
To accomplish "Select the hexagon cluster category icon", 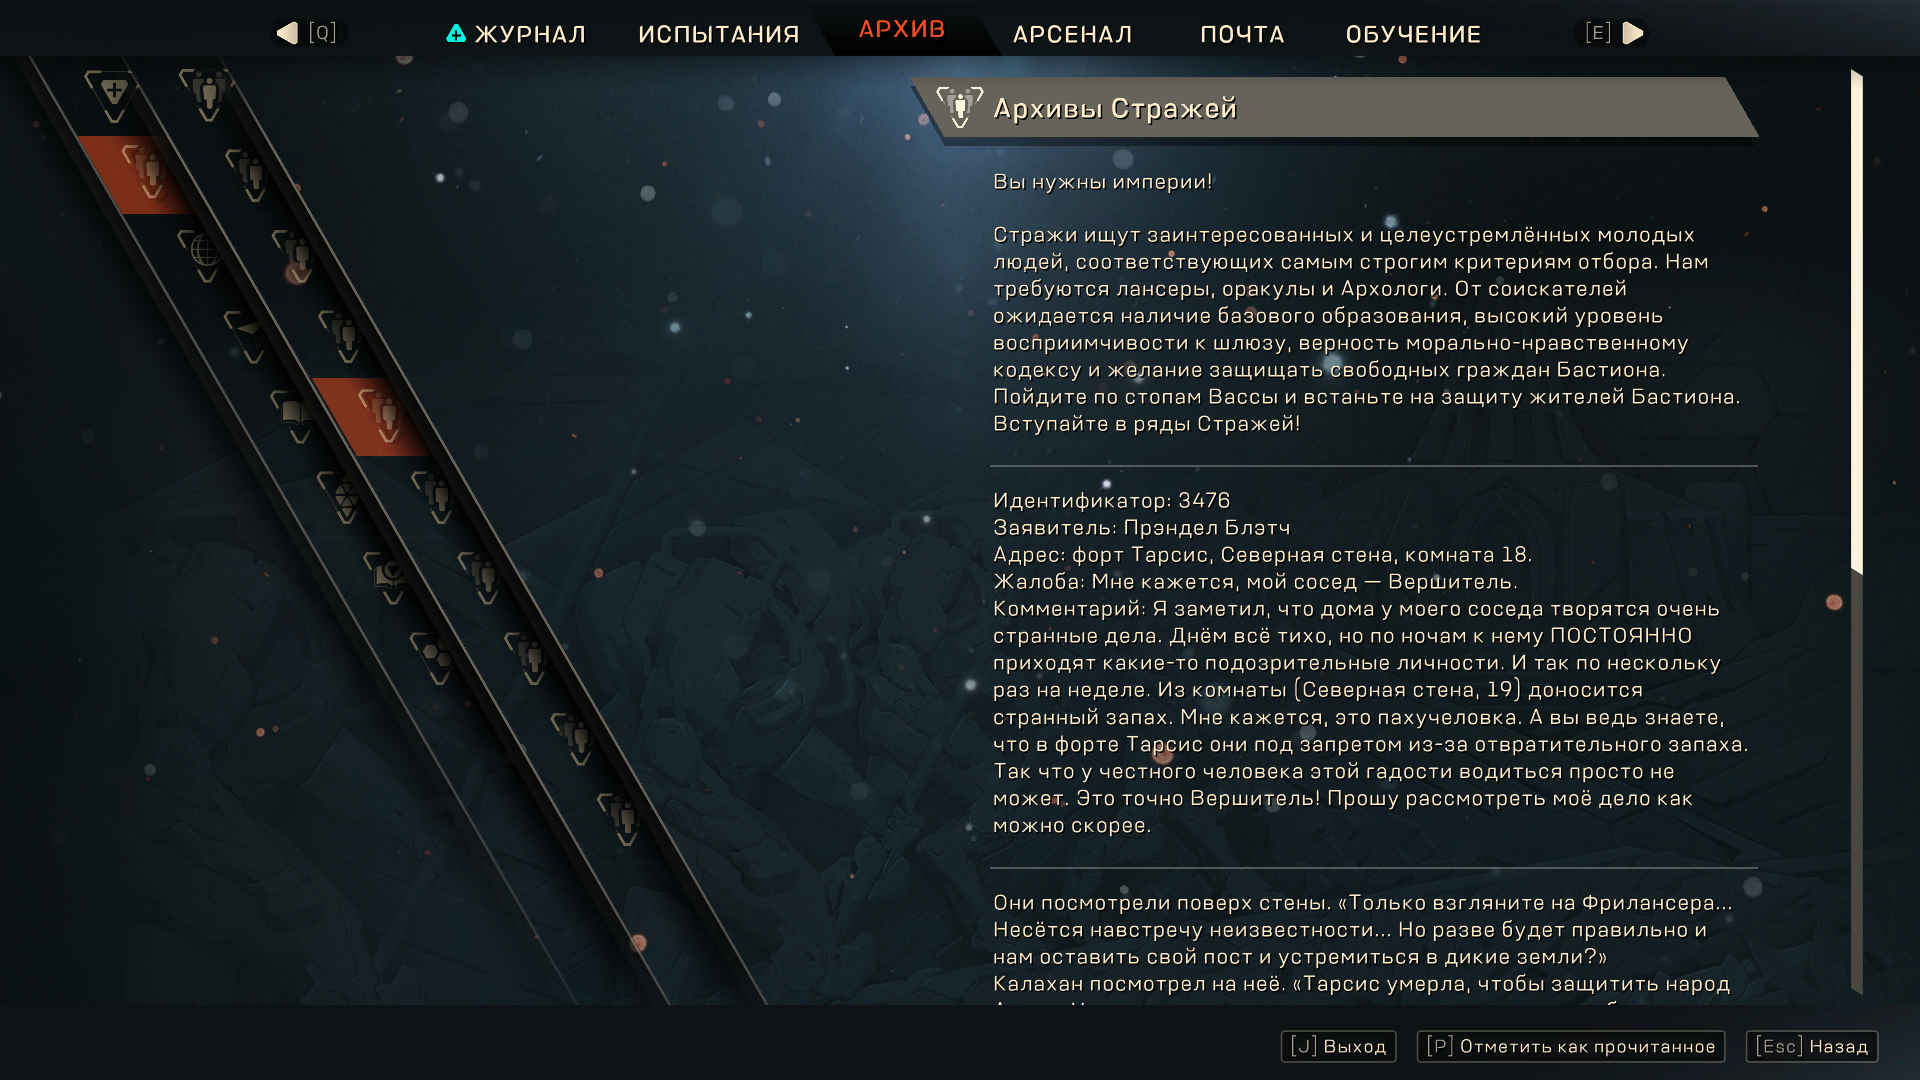I will (437, 658).
